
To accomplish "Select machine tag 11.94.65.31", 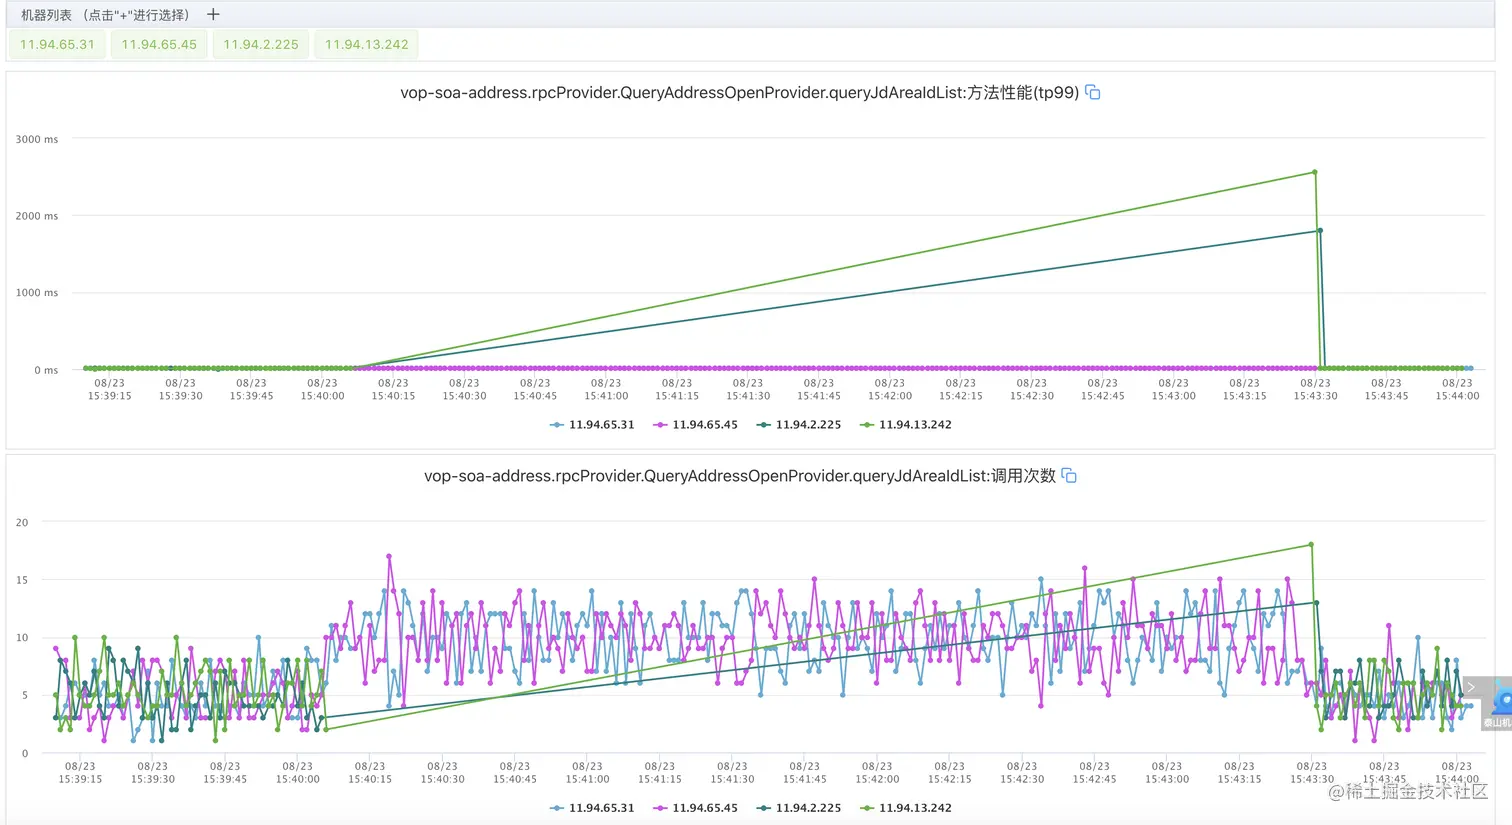I will (57, 45).
